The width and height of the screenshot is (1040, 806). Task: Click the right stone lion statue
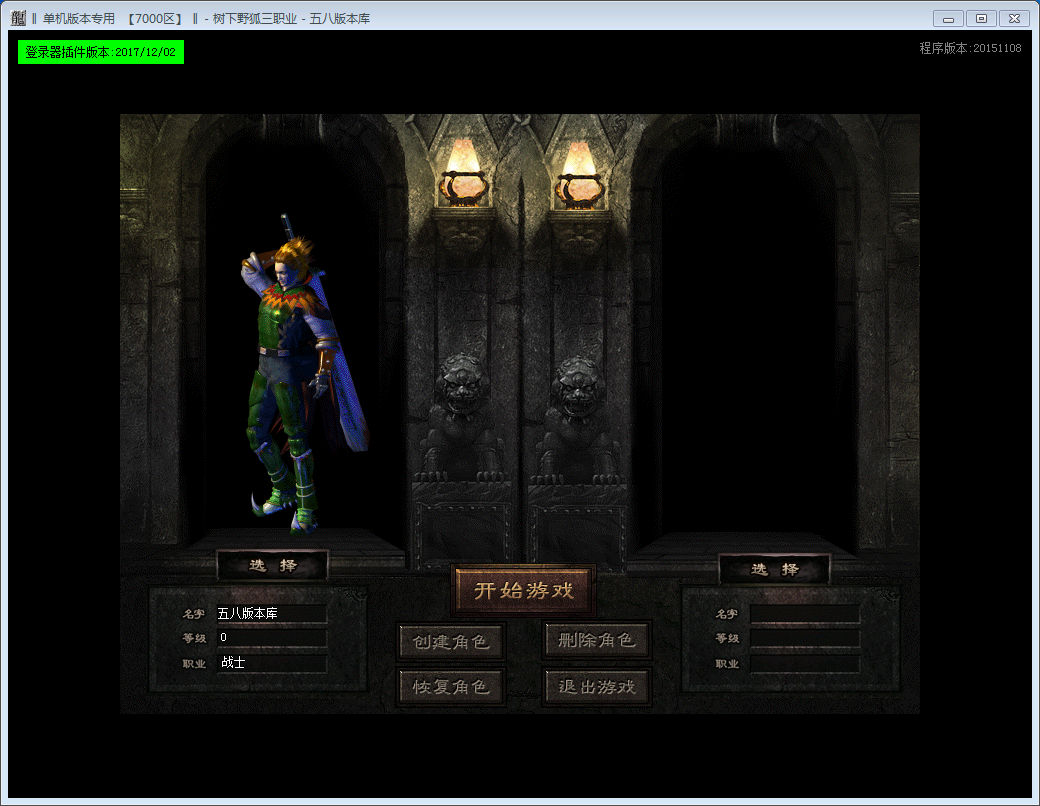coord(578,410)
